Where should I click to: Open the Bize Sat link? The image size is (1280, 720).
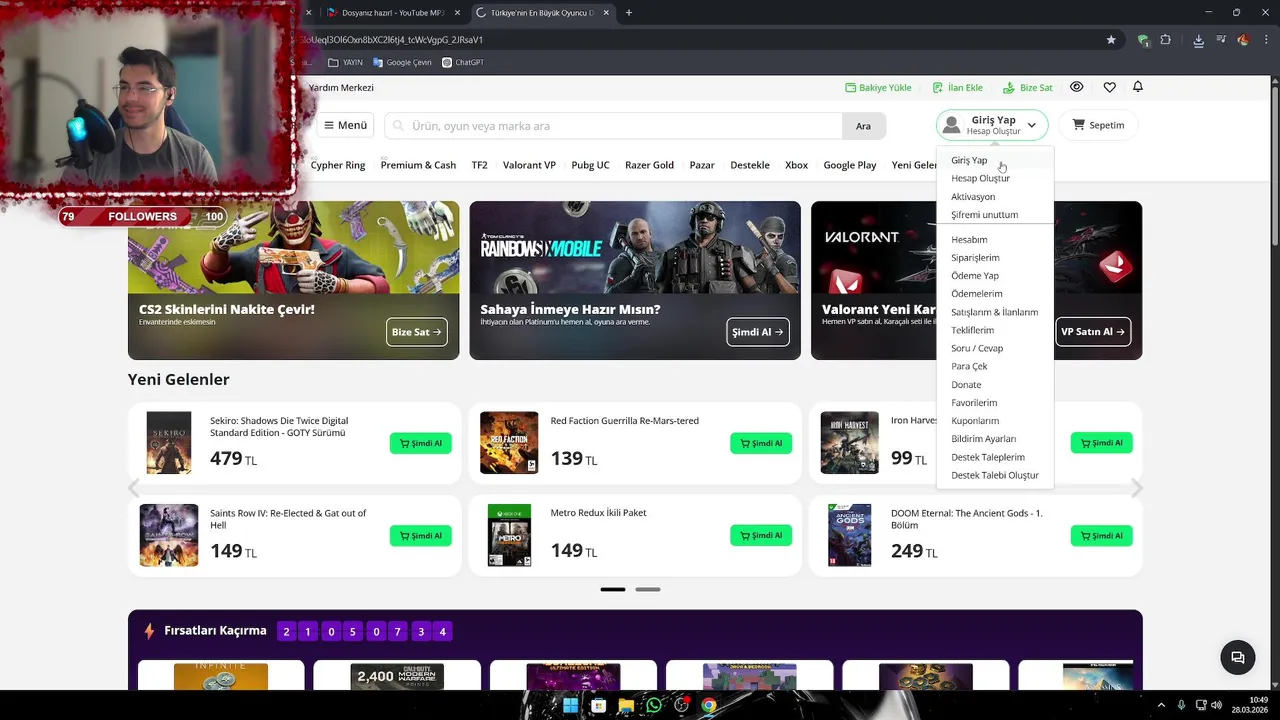tap(1027, 88)
